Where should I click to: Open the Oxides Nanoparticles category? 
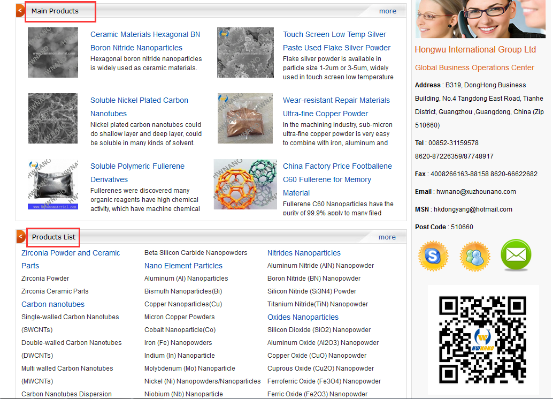pos(303,317)
